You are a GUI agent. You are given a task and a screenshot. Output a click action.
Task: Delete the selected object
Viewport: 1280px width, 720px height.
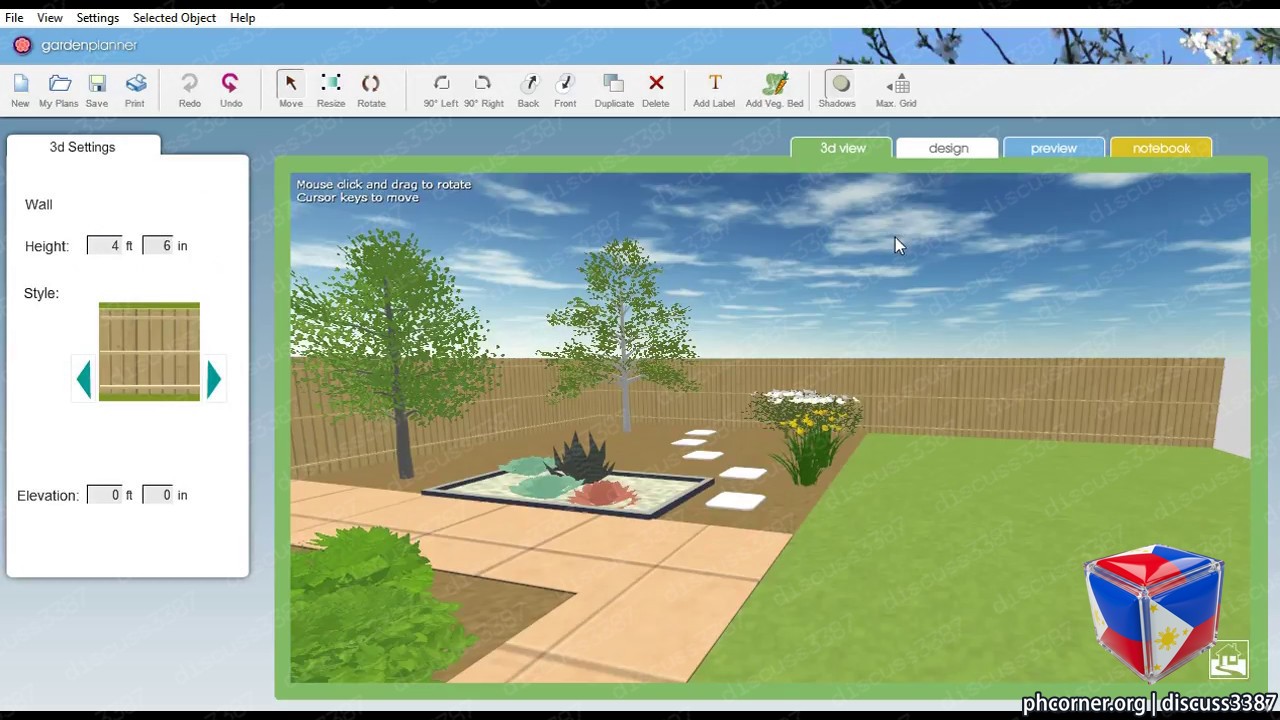pyautogui.click(x=656, y=90)
